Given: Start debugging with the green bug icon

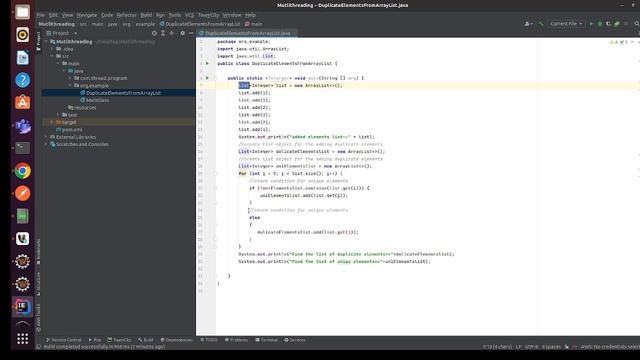Looking at the screenshot, I should (600, 24).
